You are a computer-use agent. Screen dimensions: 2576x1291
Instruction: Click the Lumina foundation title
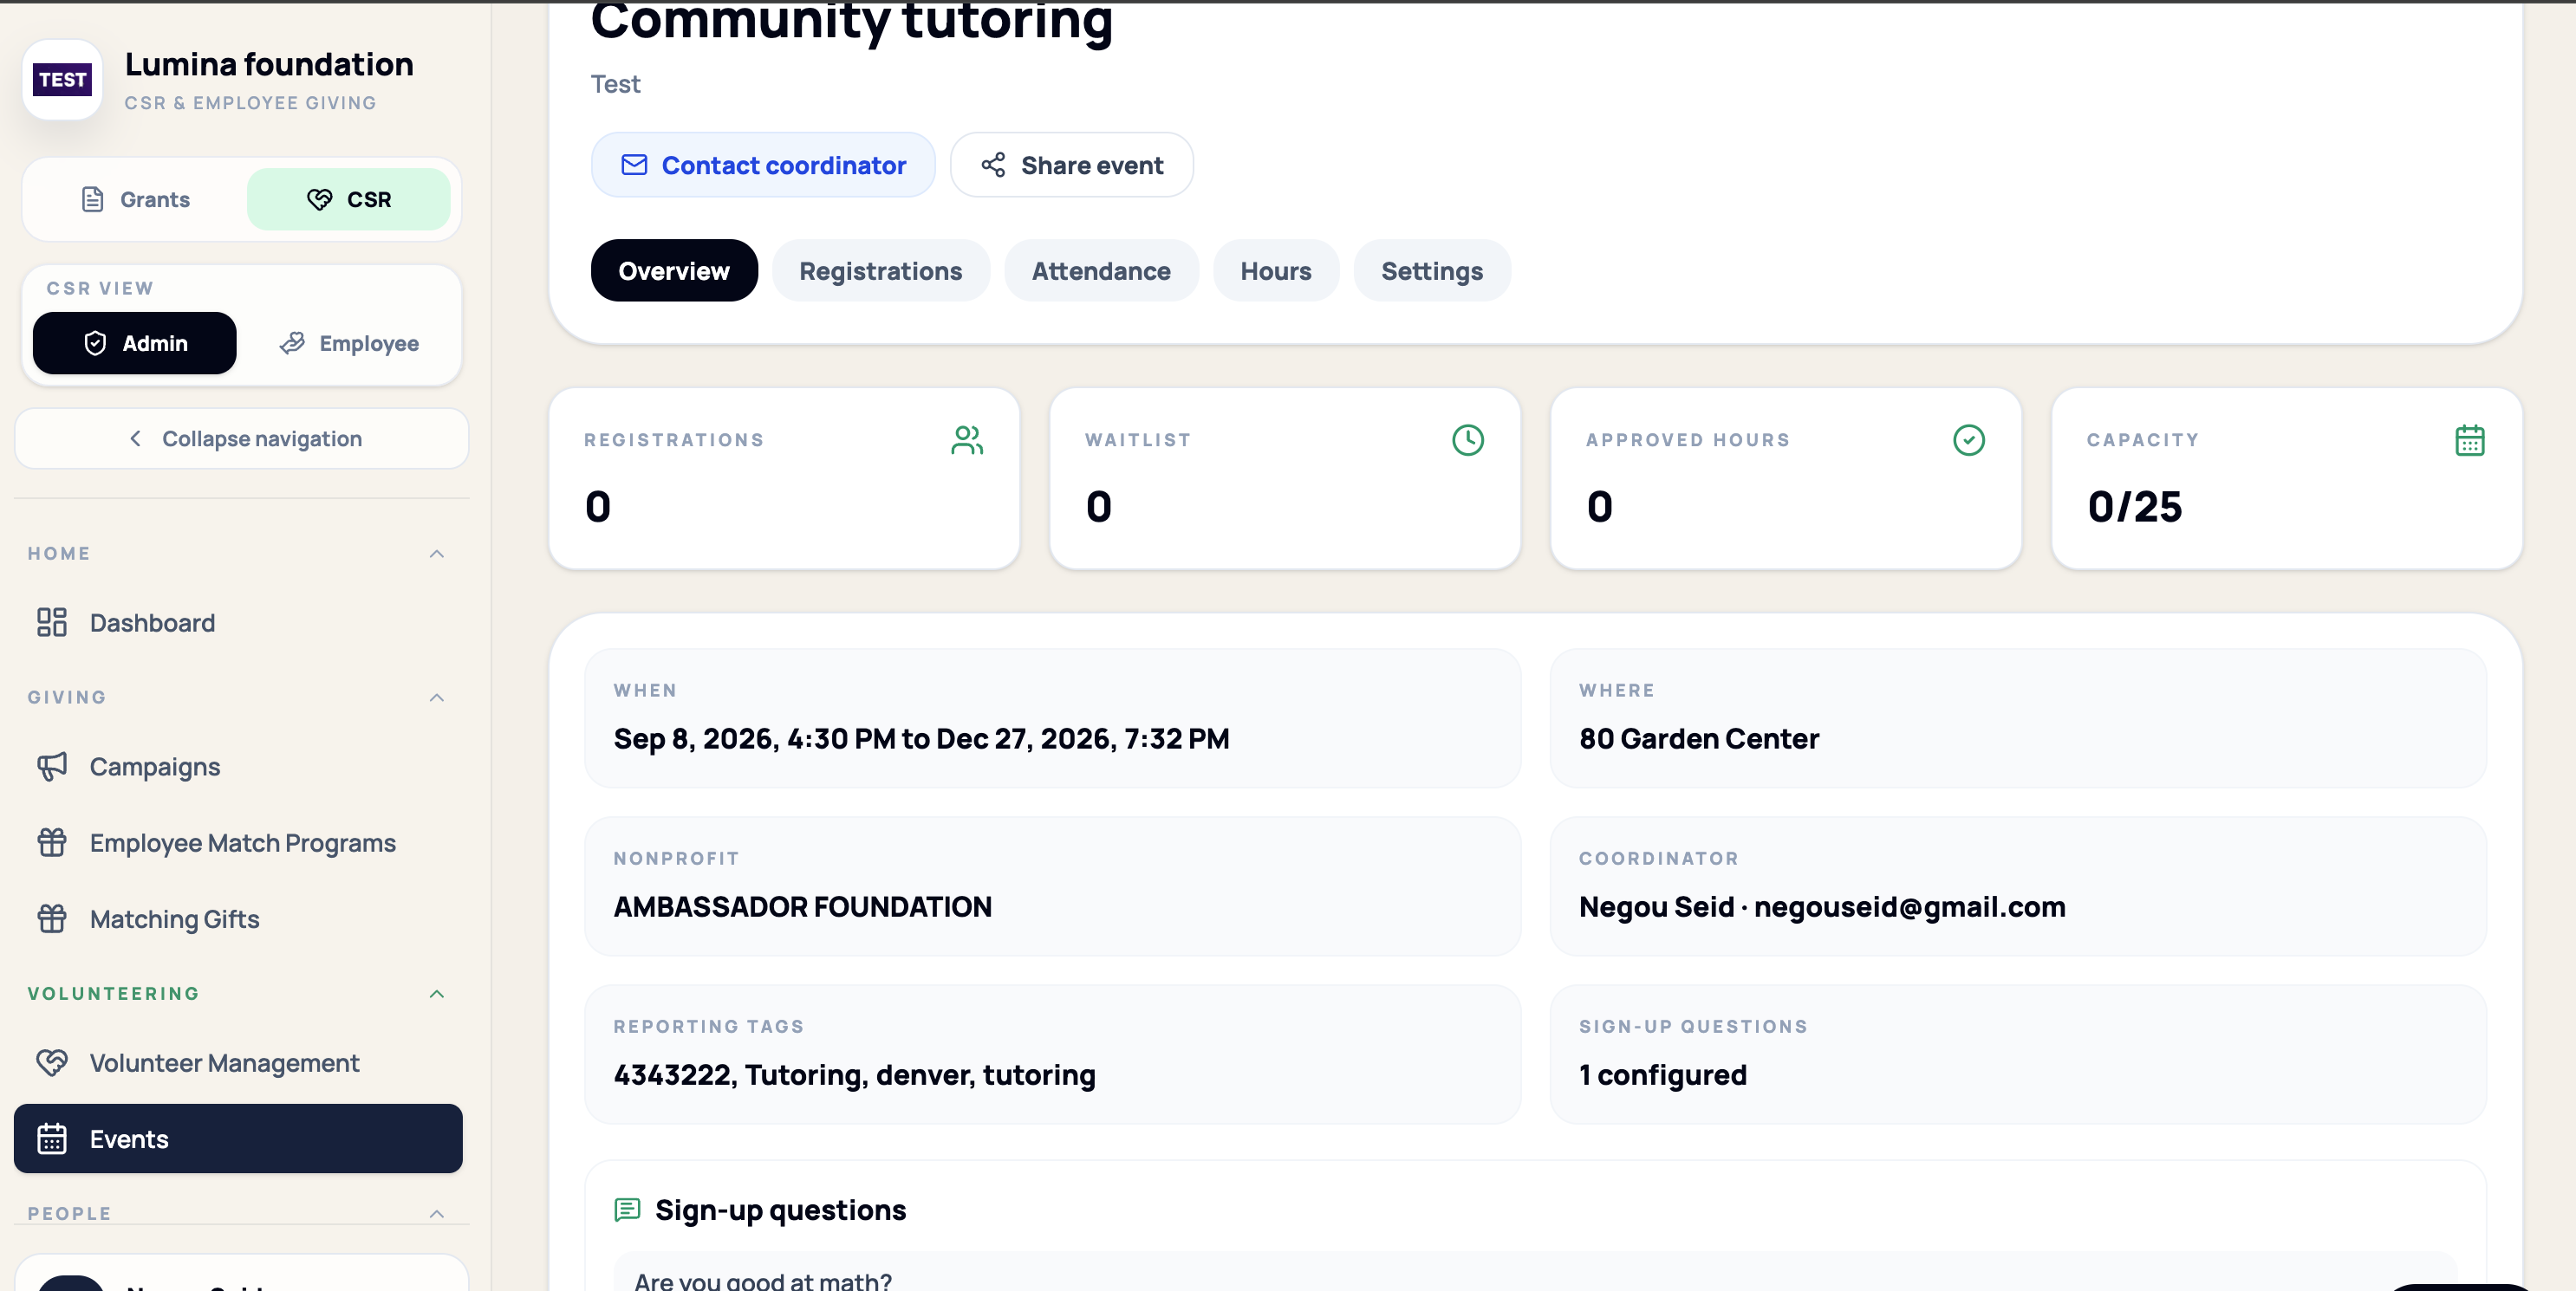[x=269, y=64]
